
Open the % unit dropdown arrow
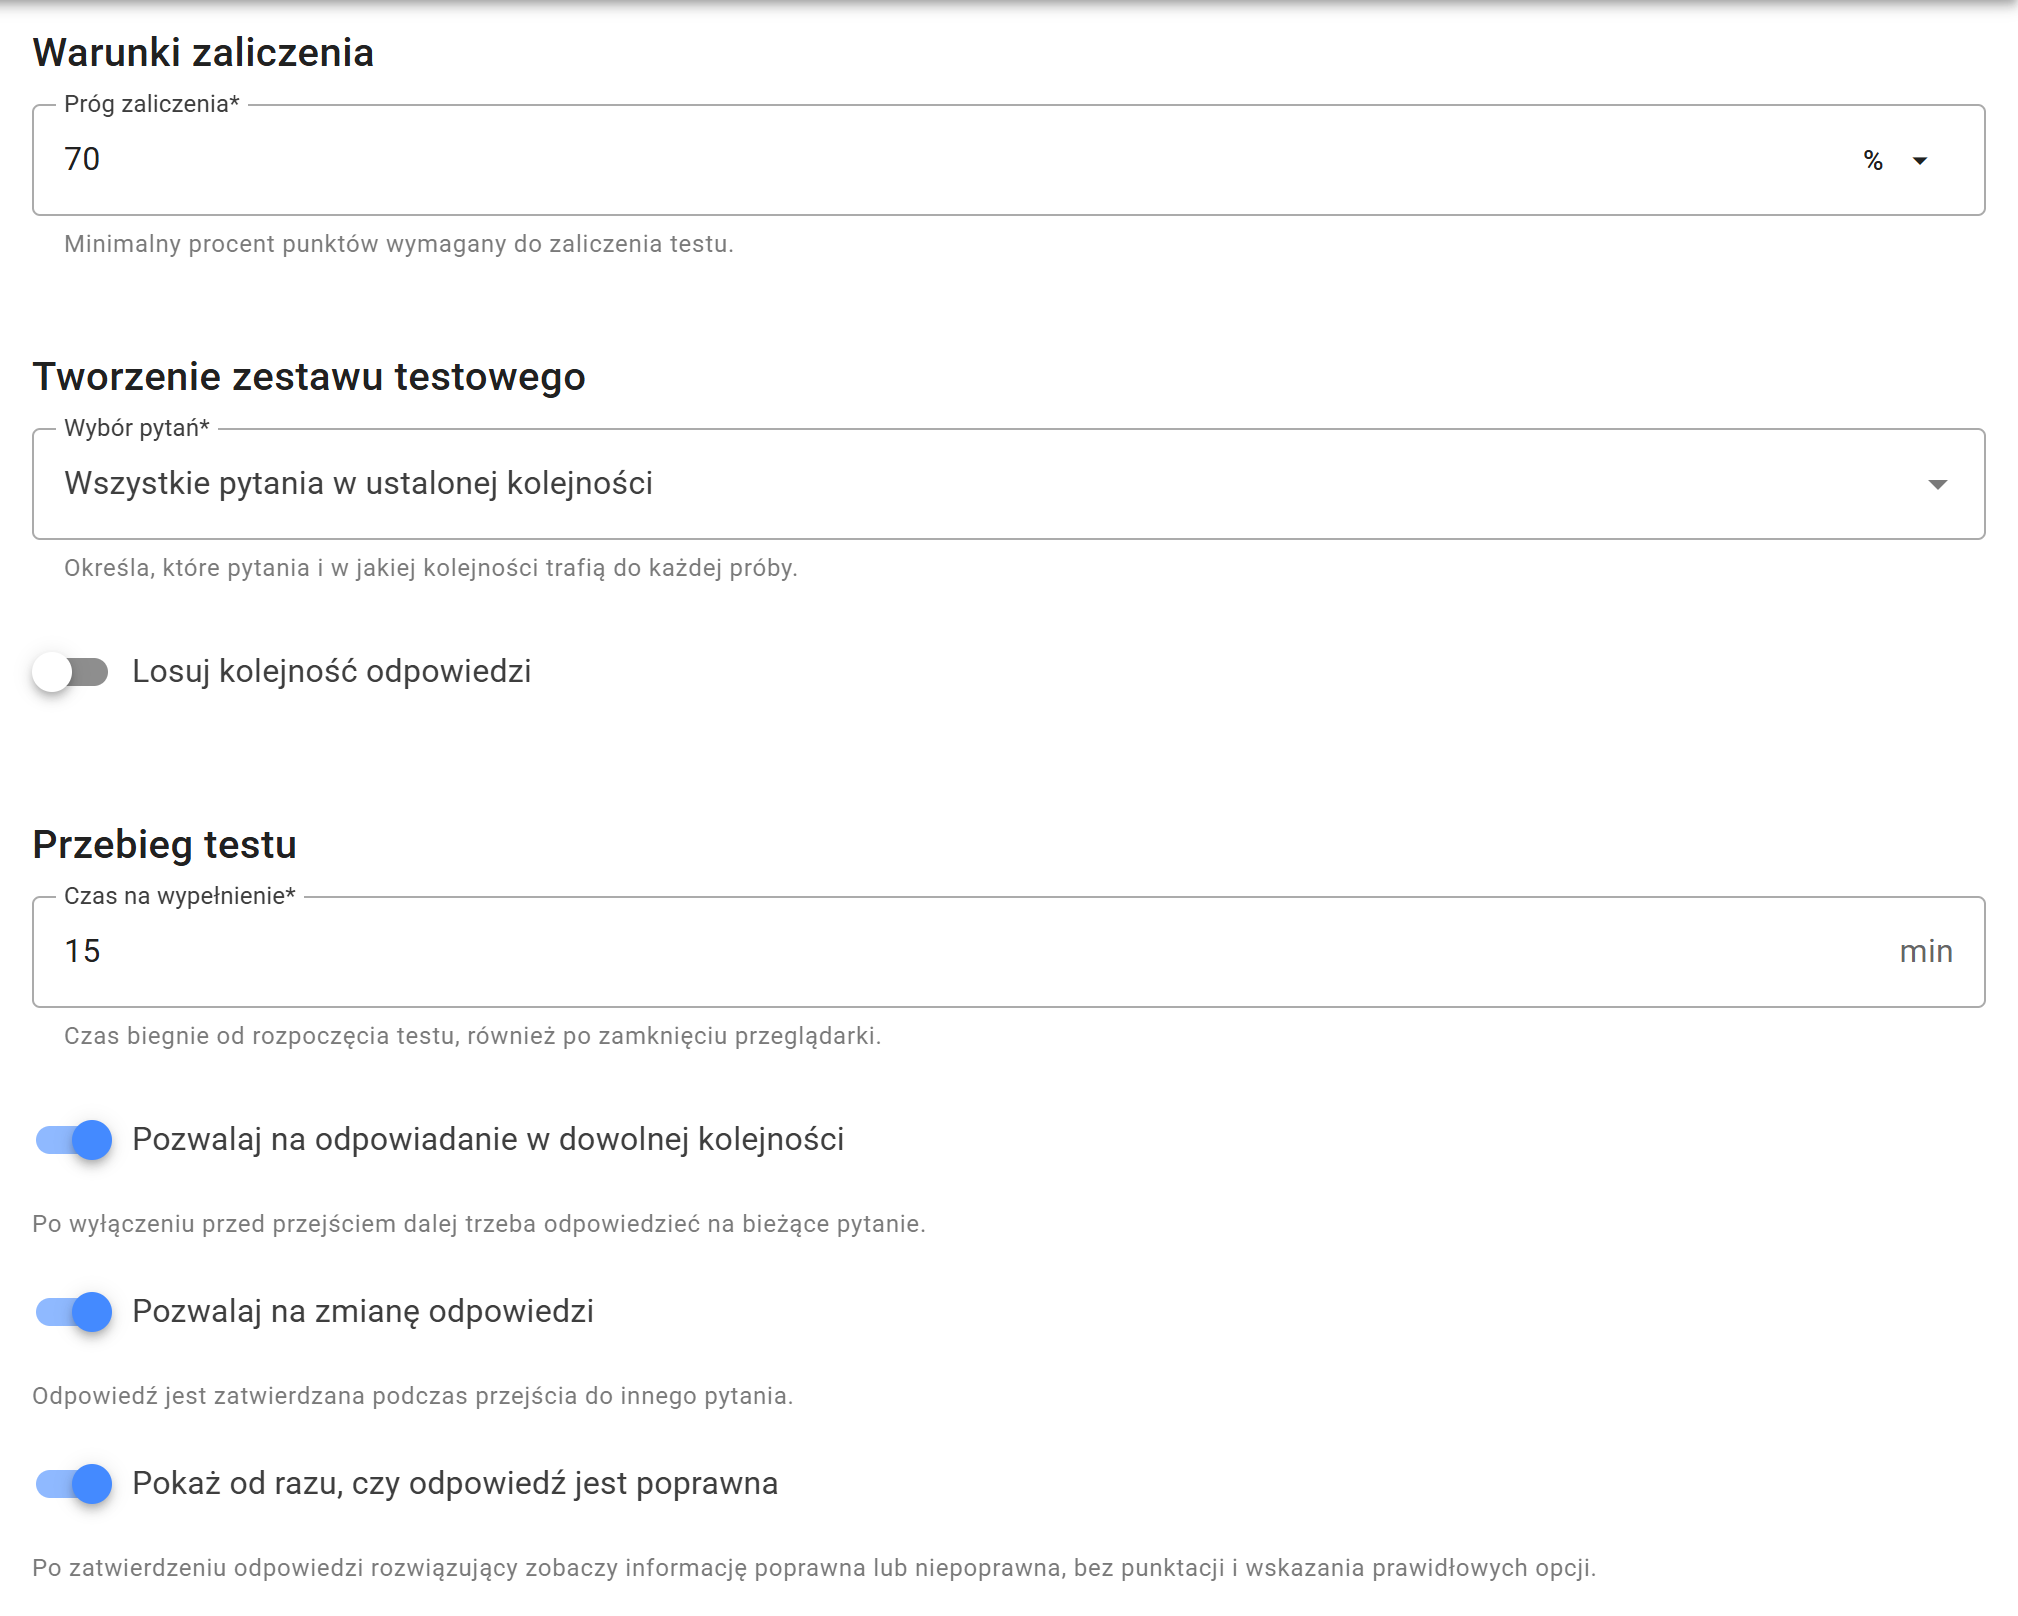pos(1919,161)
